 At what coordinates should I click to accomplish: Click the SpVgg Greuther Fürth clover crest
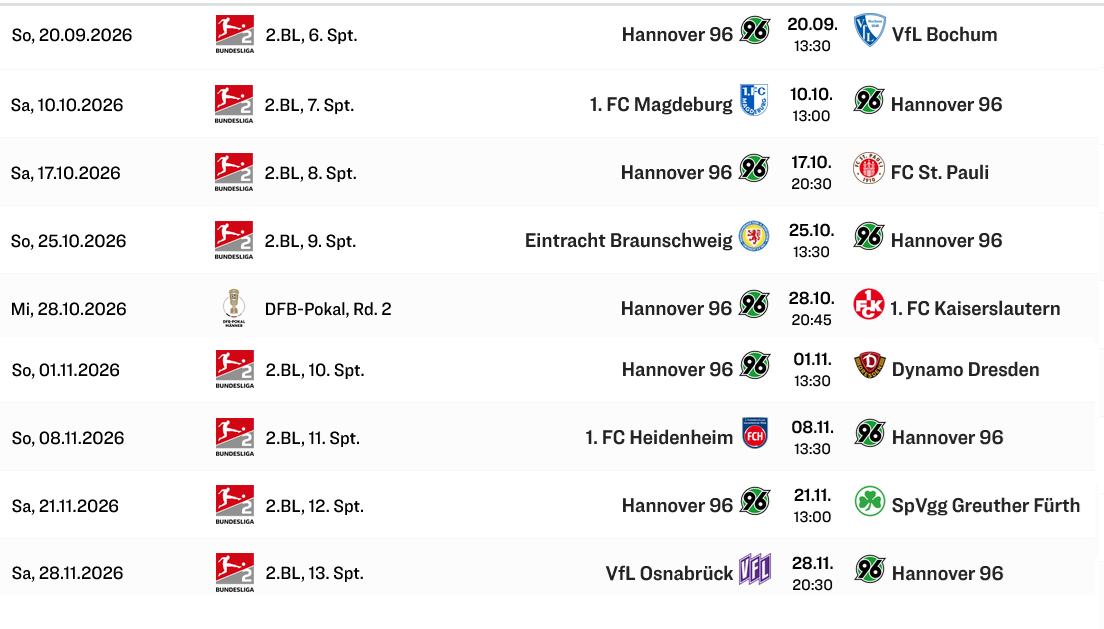click(x=870, y=502)
